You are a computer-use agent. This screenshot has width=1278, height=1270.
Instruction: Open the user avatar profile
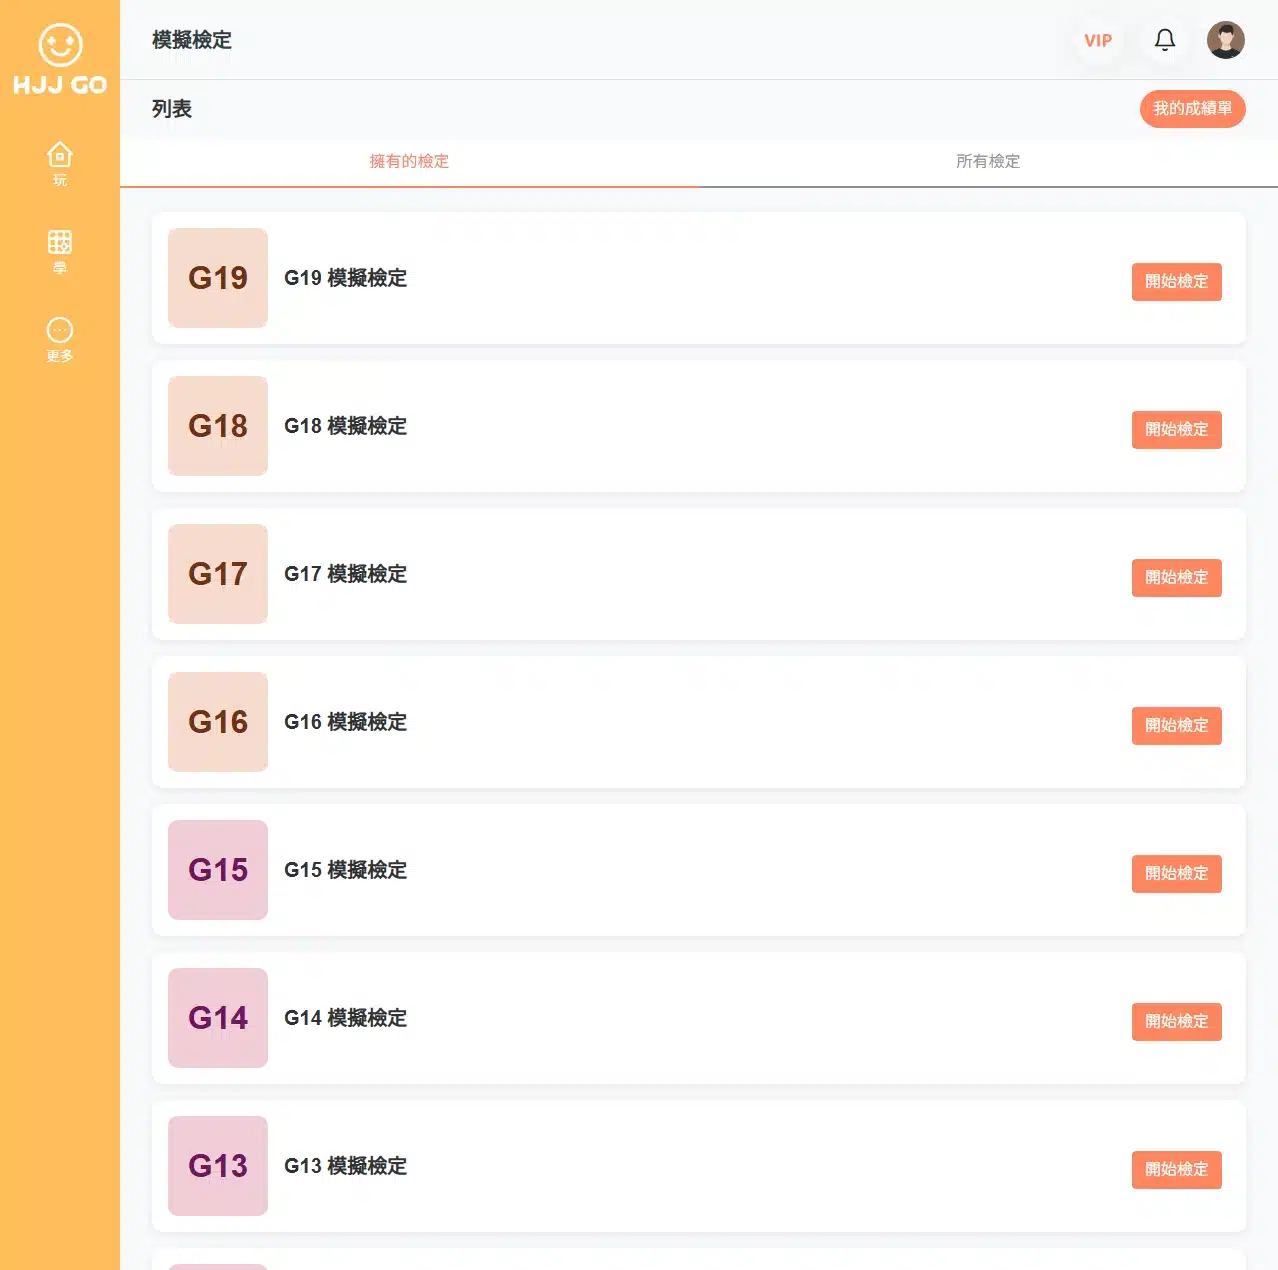tap(1226, 40)
